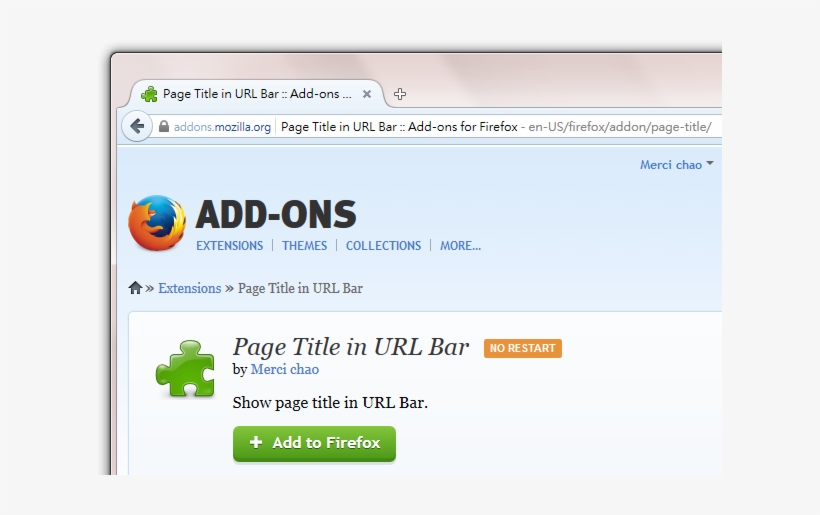Open author link Merci chao under title
This screenshot has height=515, width=820.
pyautogui.click(x=284, y=369)
